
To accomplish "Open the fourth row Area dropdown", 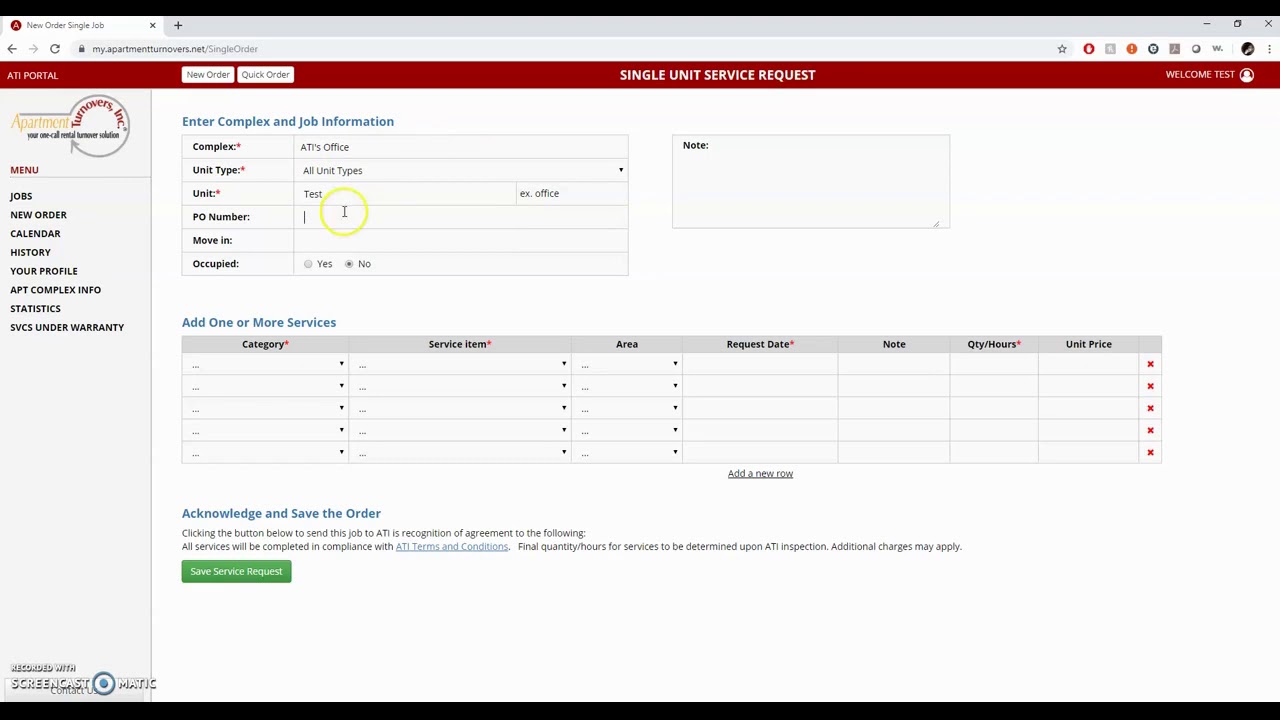I will (x=627, y=431).
